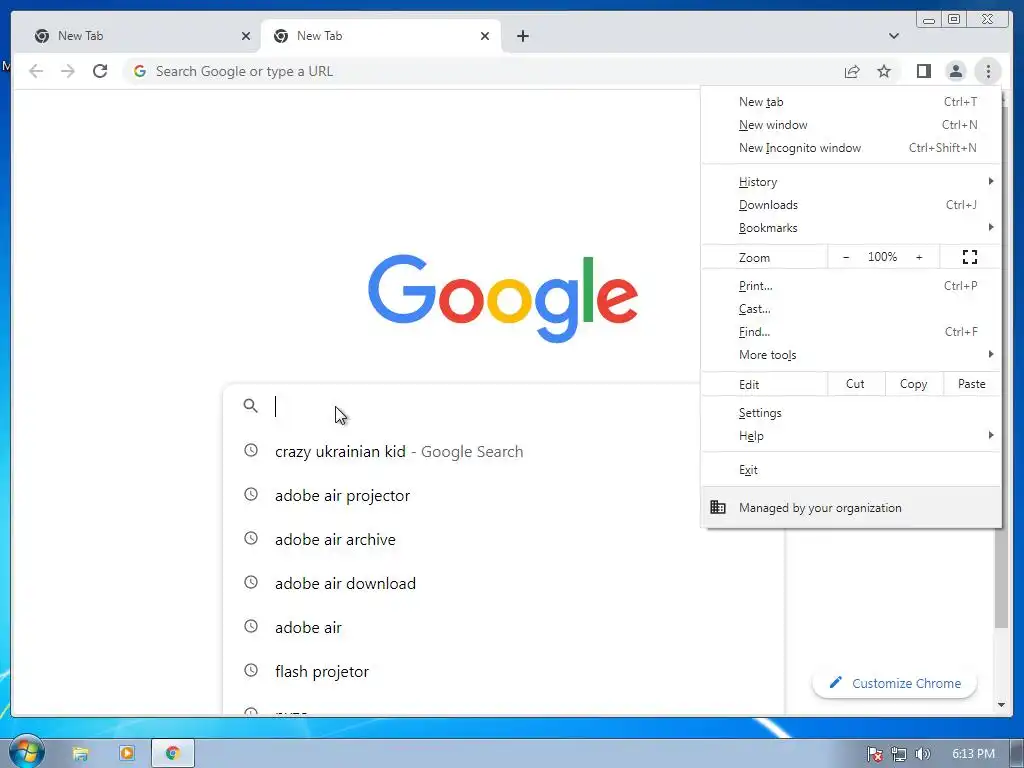Expand the Help submenu
This screenshot has width=1024, height=768.
(x=851, y=436)
